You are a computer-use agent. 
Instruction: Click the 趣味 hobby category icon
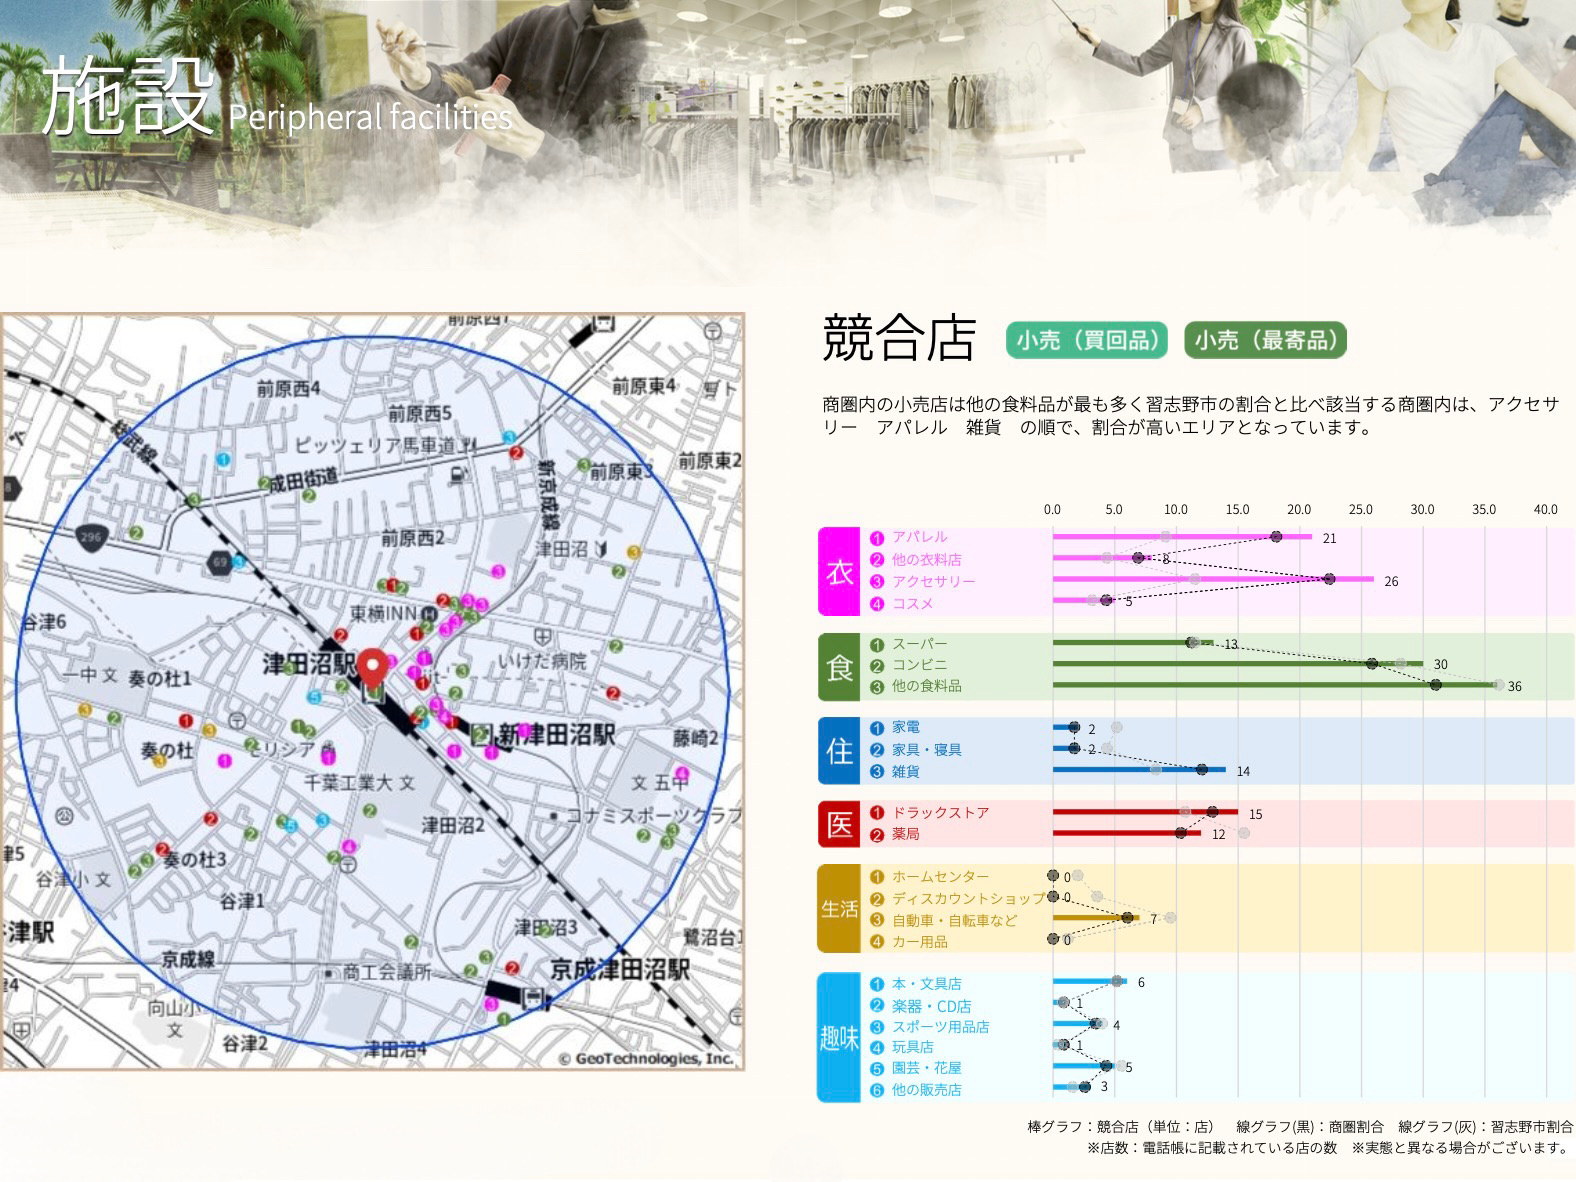pos(839,1037)
